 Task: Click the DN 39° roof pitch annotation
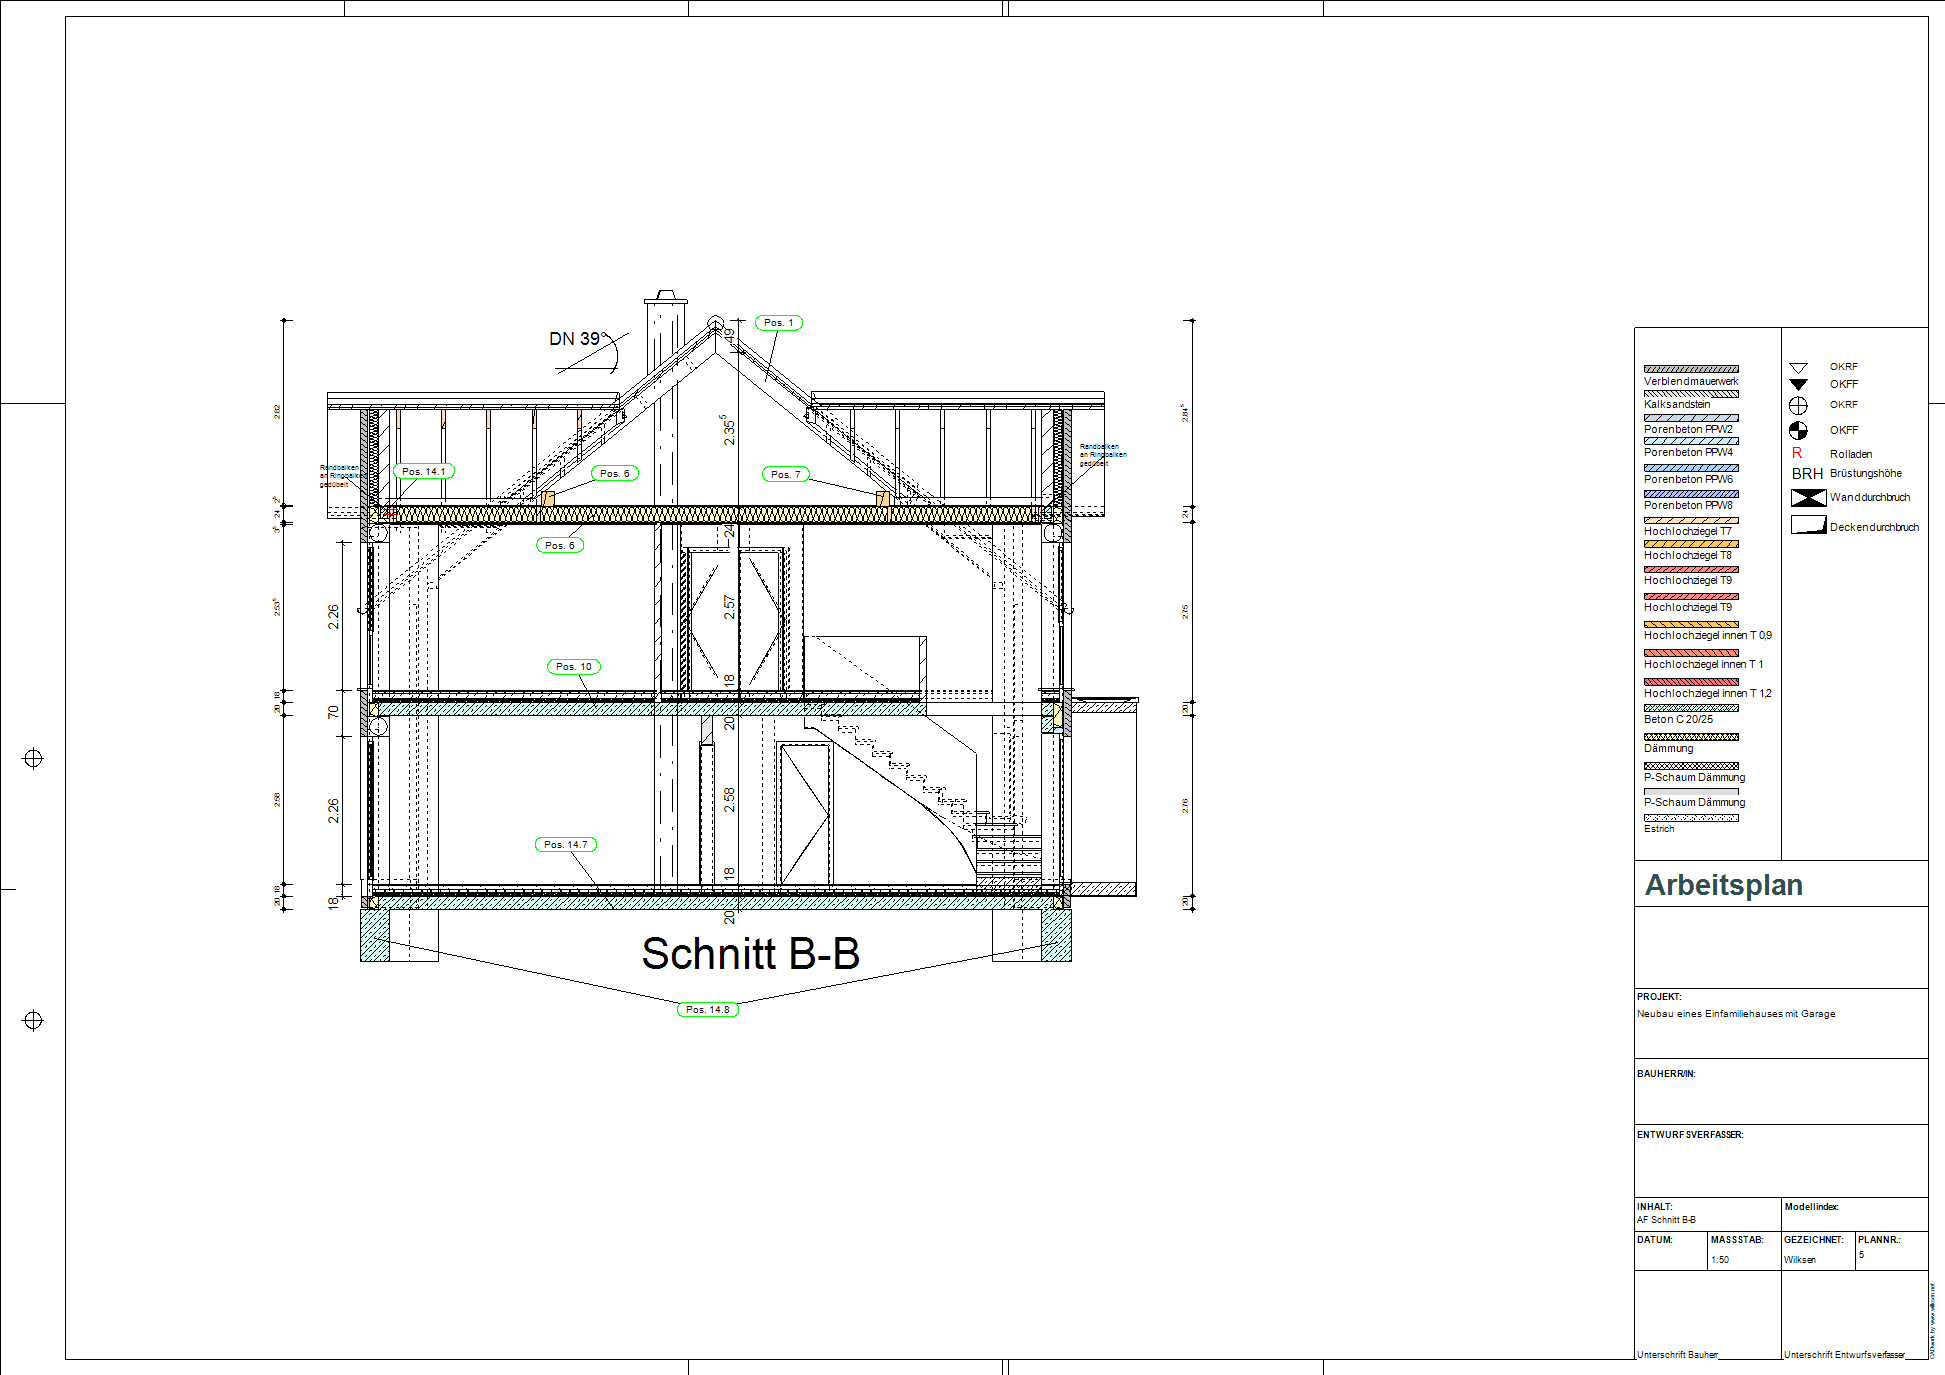point(577,339)
